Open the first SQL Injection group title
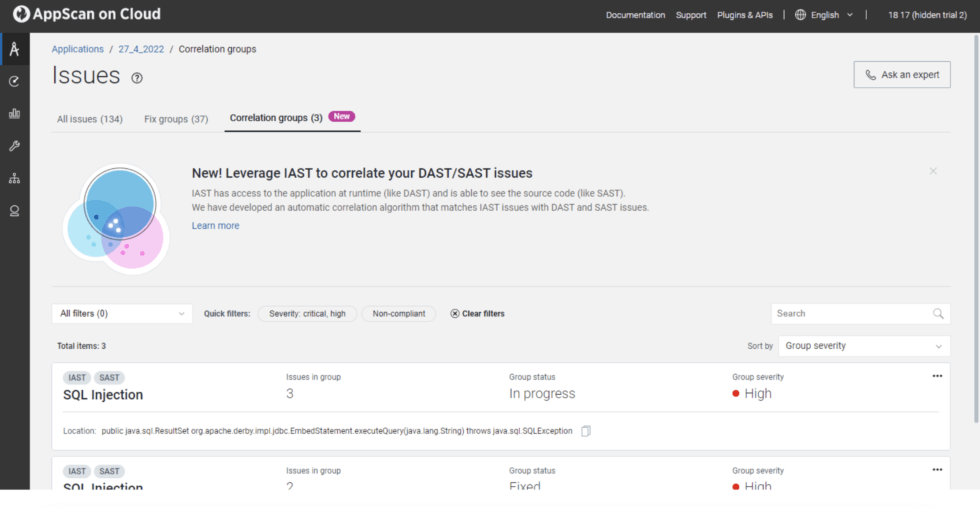 [x=103, y=395]
